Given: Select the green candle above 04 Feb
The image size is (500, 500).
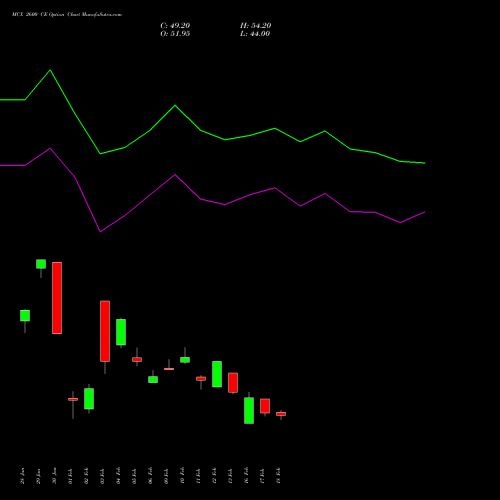Looking at the screenshot, I should pyautogui.click(x=121, y=332).
